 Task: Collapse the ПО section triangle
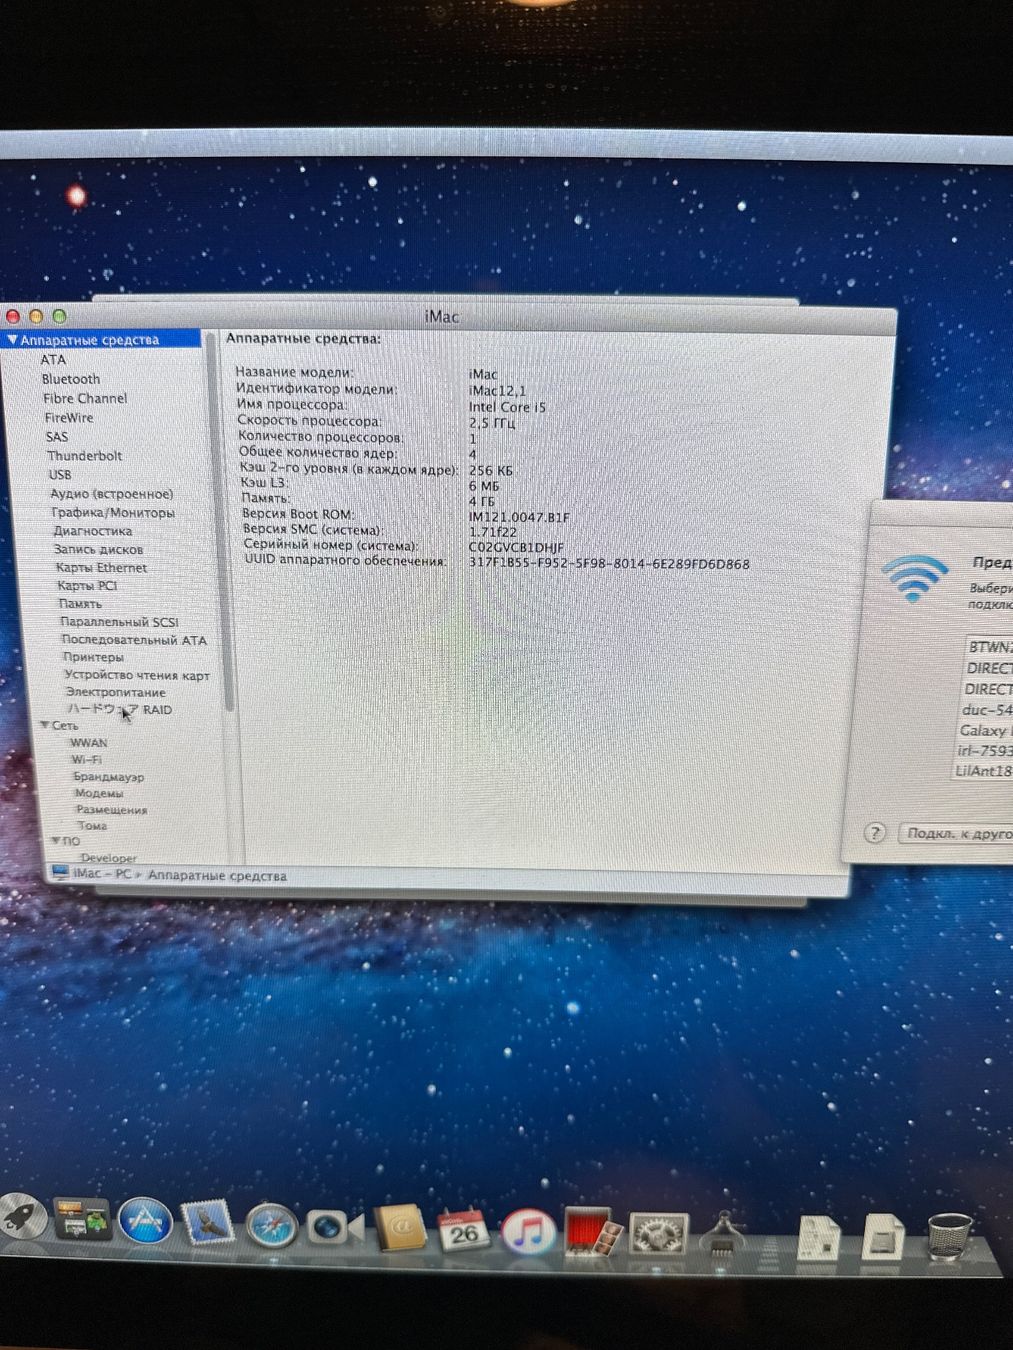[x=55, y=841]
